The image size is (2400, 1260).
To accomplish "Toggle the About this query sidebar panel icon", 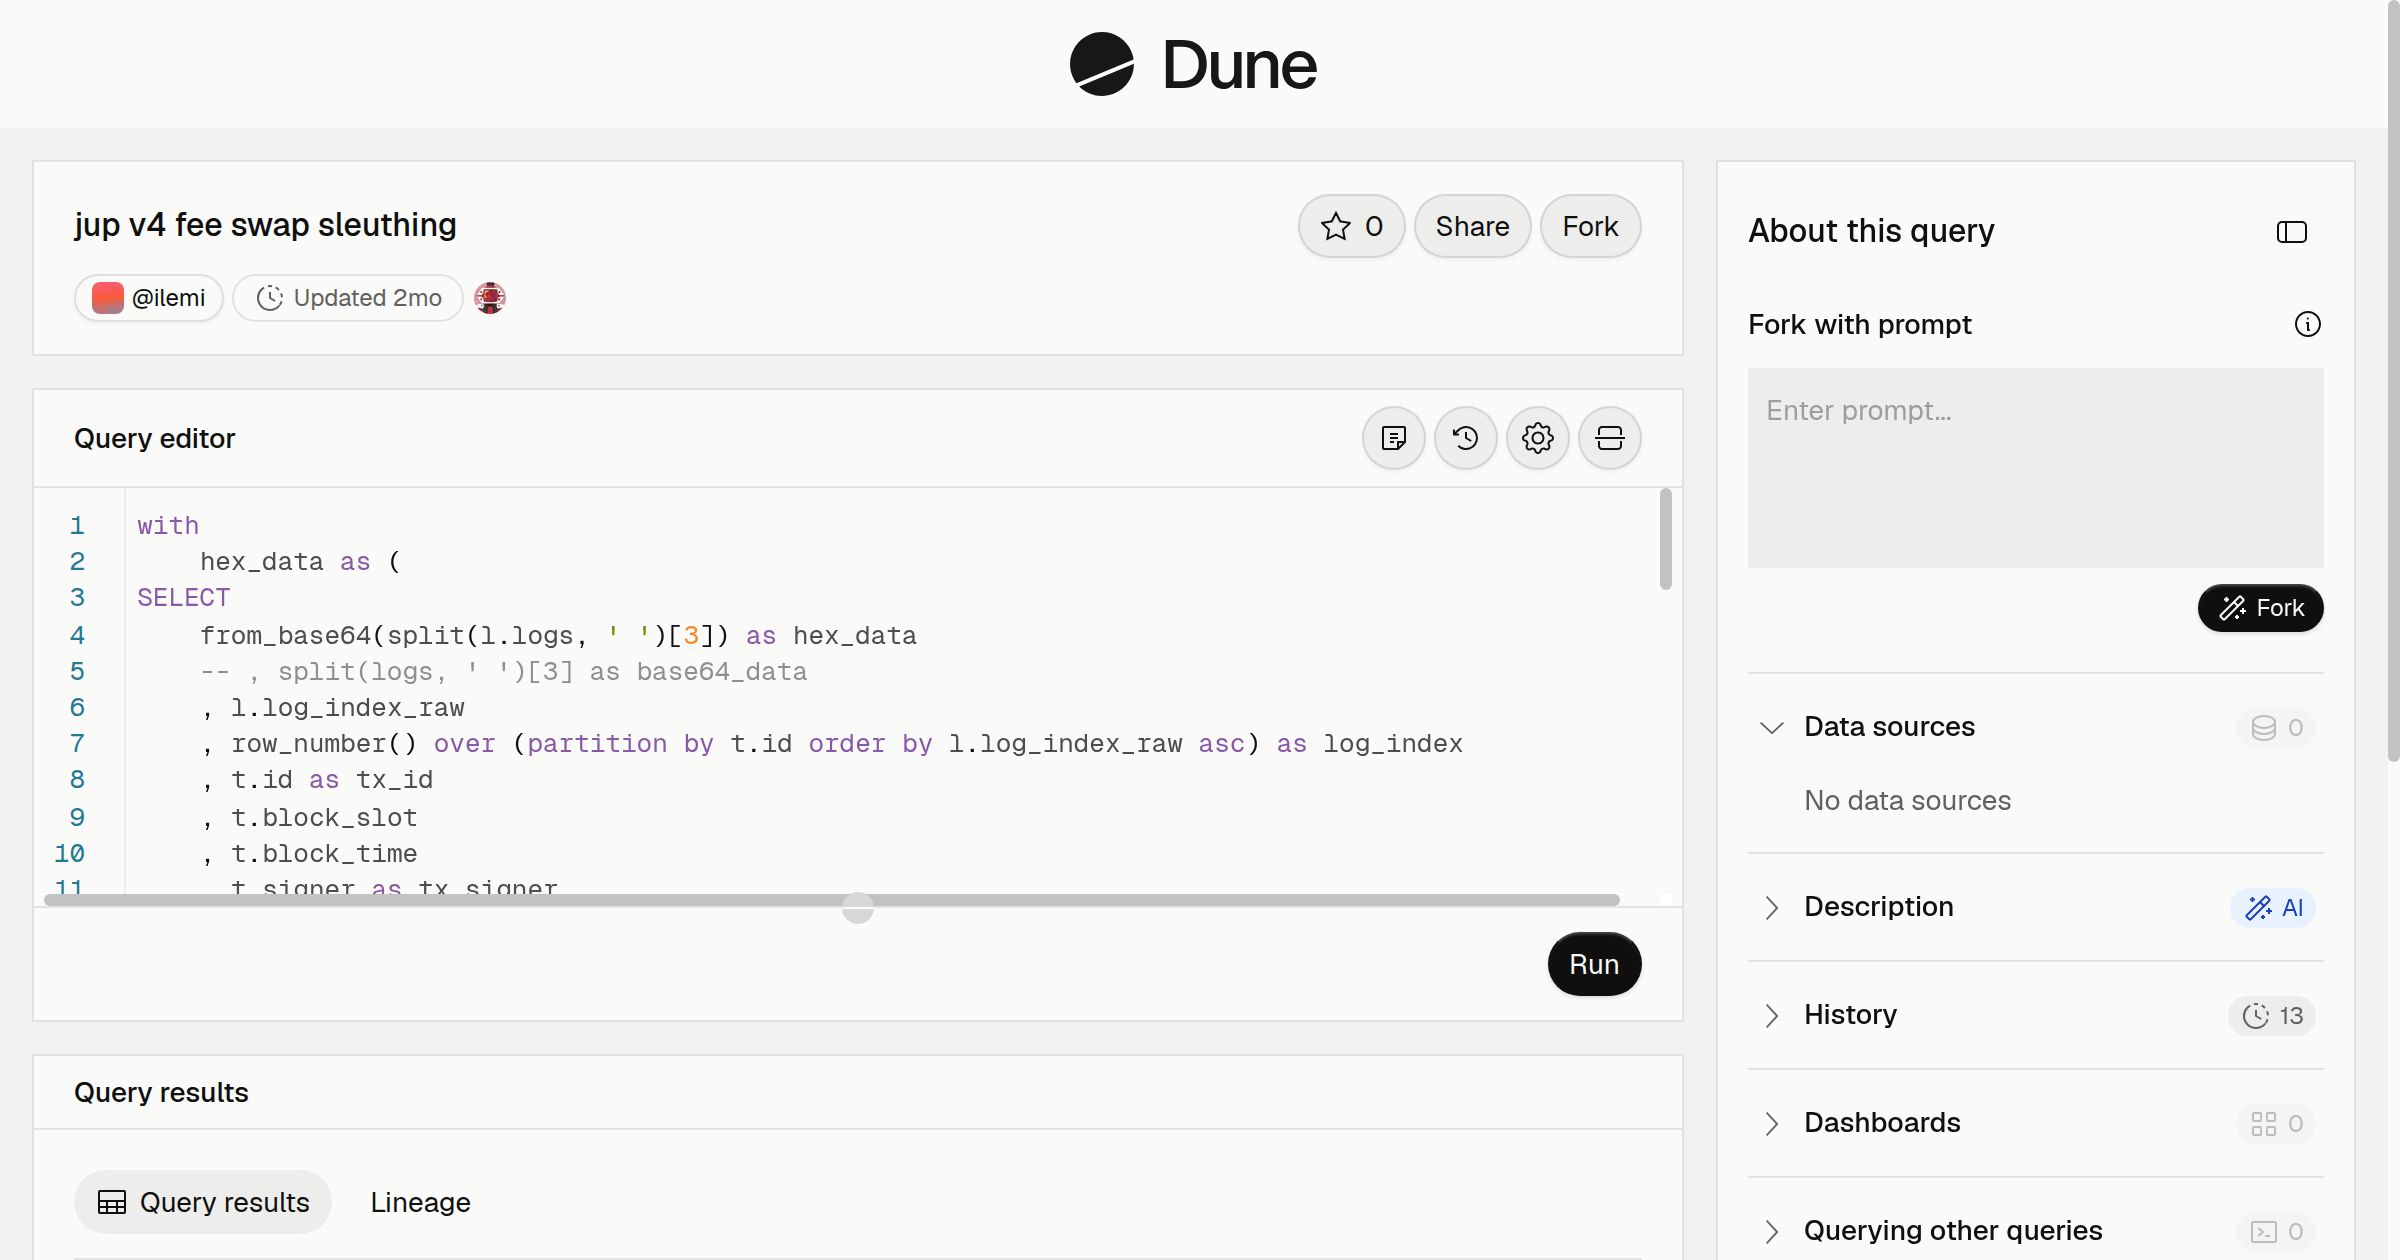I will tap(2291, 232).
